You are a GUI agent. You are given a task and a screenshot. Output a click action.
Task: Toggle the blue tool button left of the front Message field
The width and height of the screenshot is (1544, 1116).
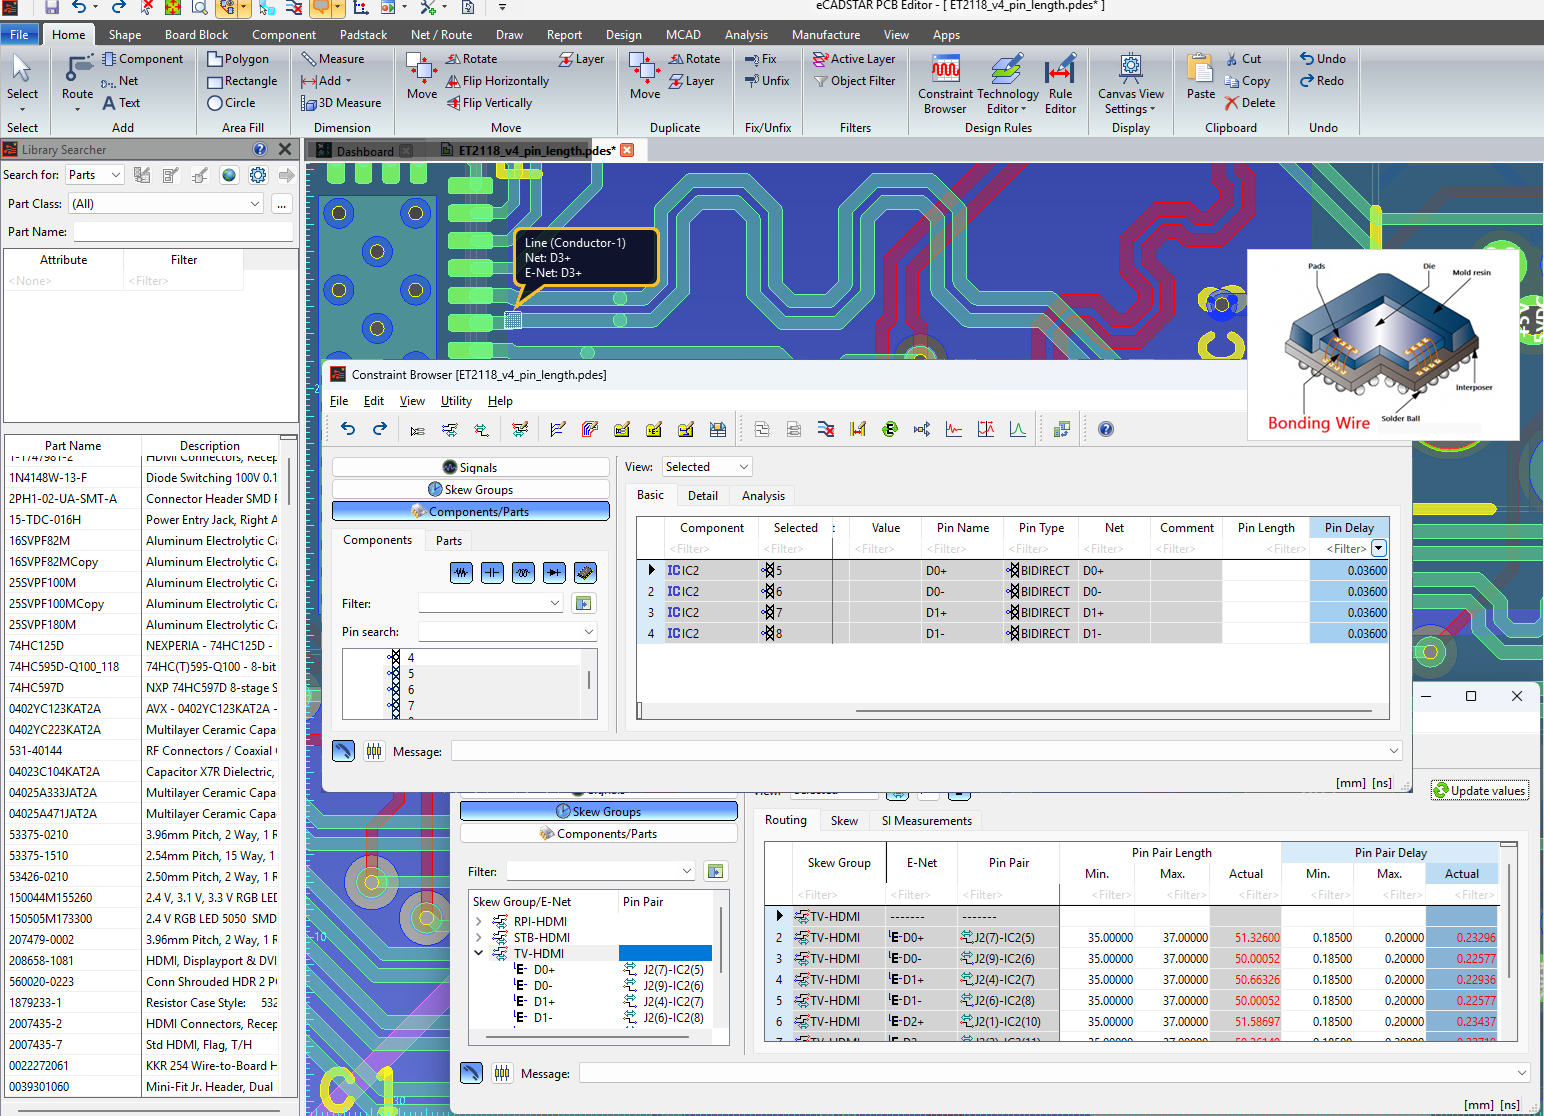tap(343, 751)
